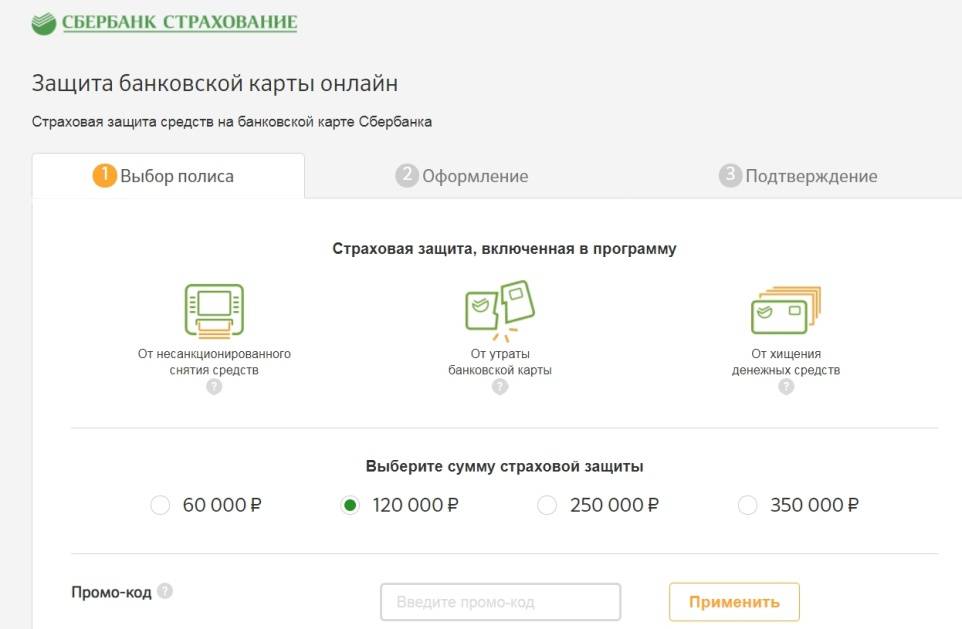Select the 60 000 ₽ coverage option

pyautogui.click(x=160, y=506)
